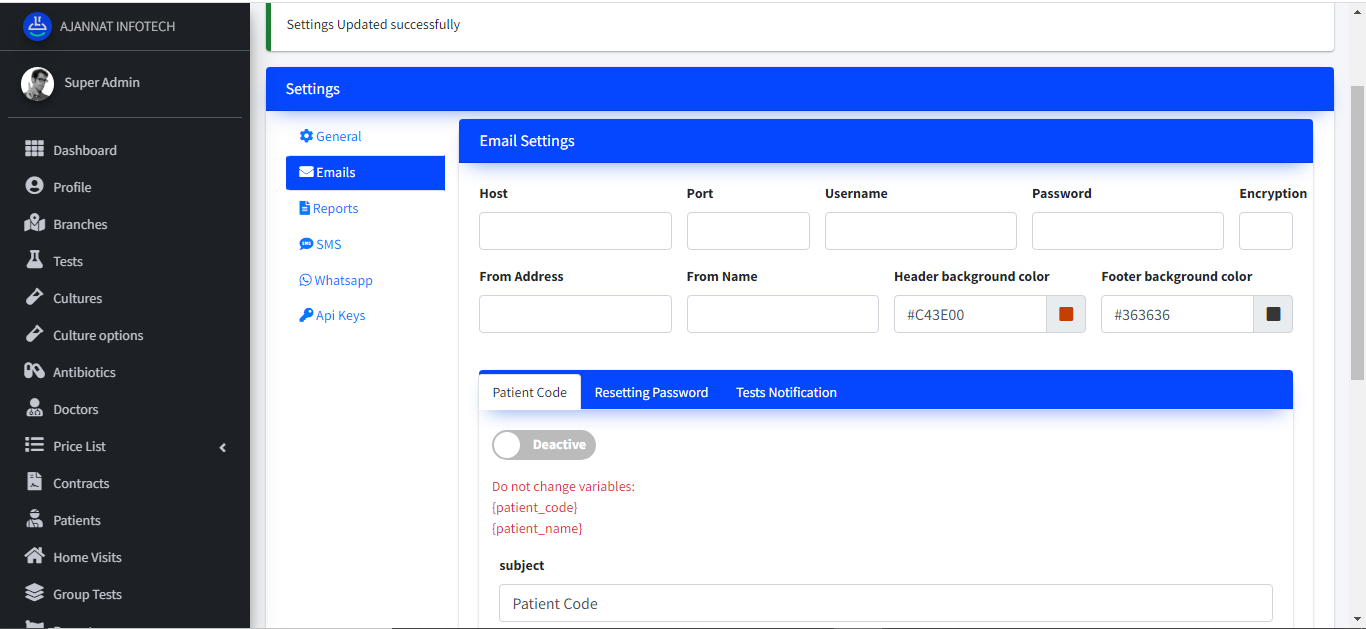Click the Home Visits house icon
This screenshot has height=629, width=1366.
click(x=34, y=556)
